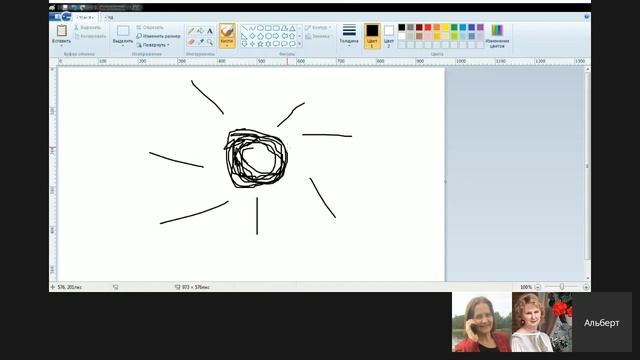Screen dimensions: 640x360
Task: Move the shapes gallery up one row
Action: pos(300,28)
